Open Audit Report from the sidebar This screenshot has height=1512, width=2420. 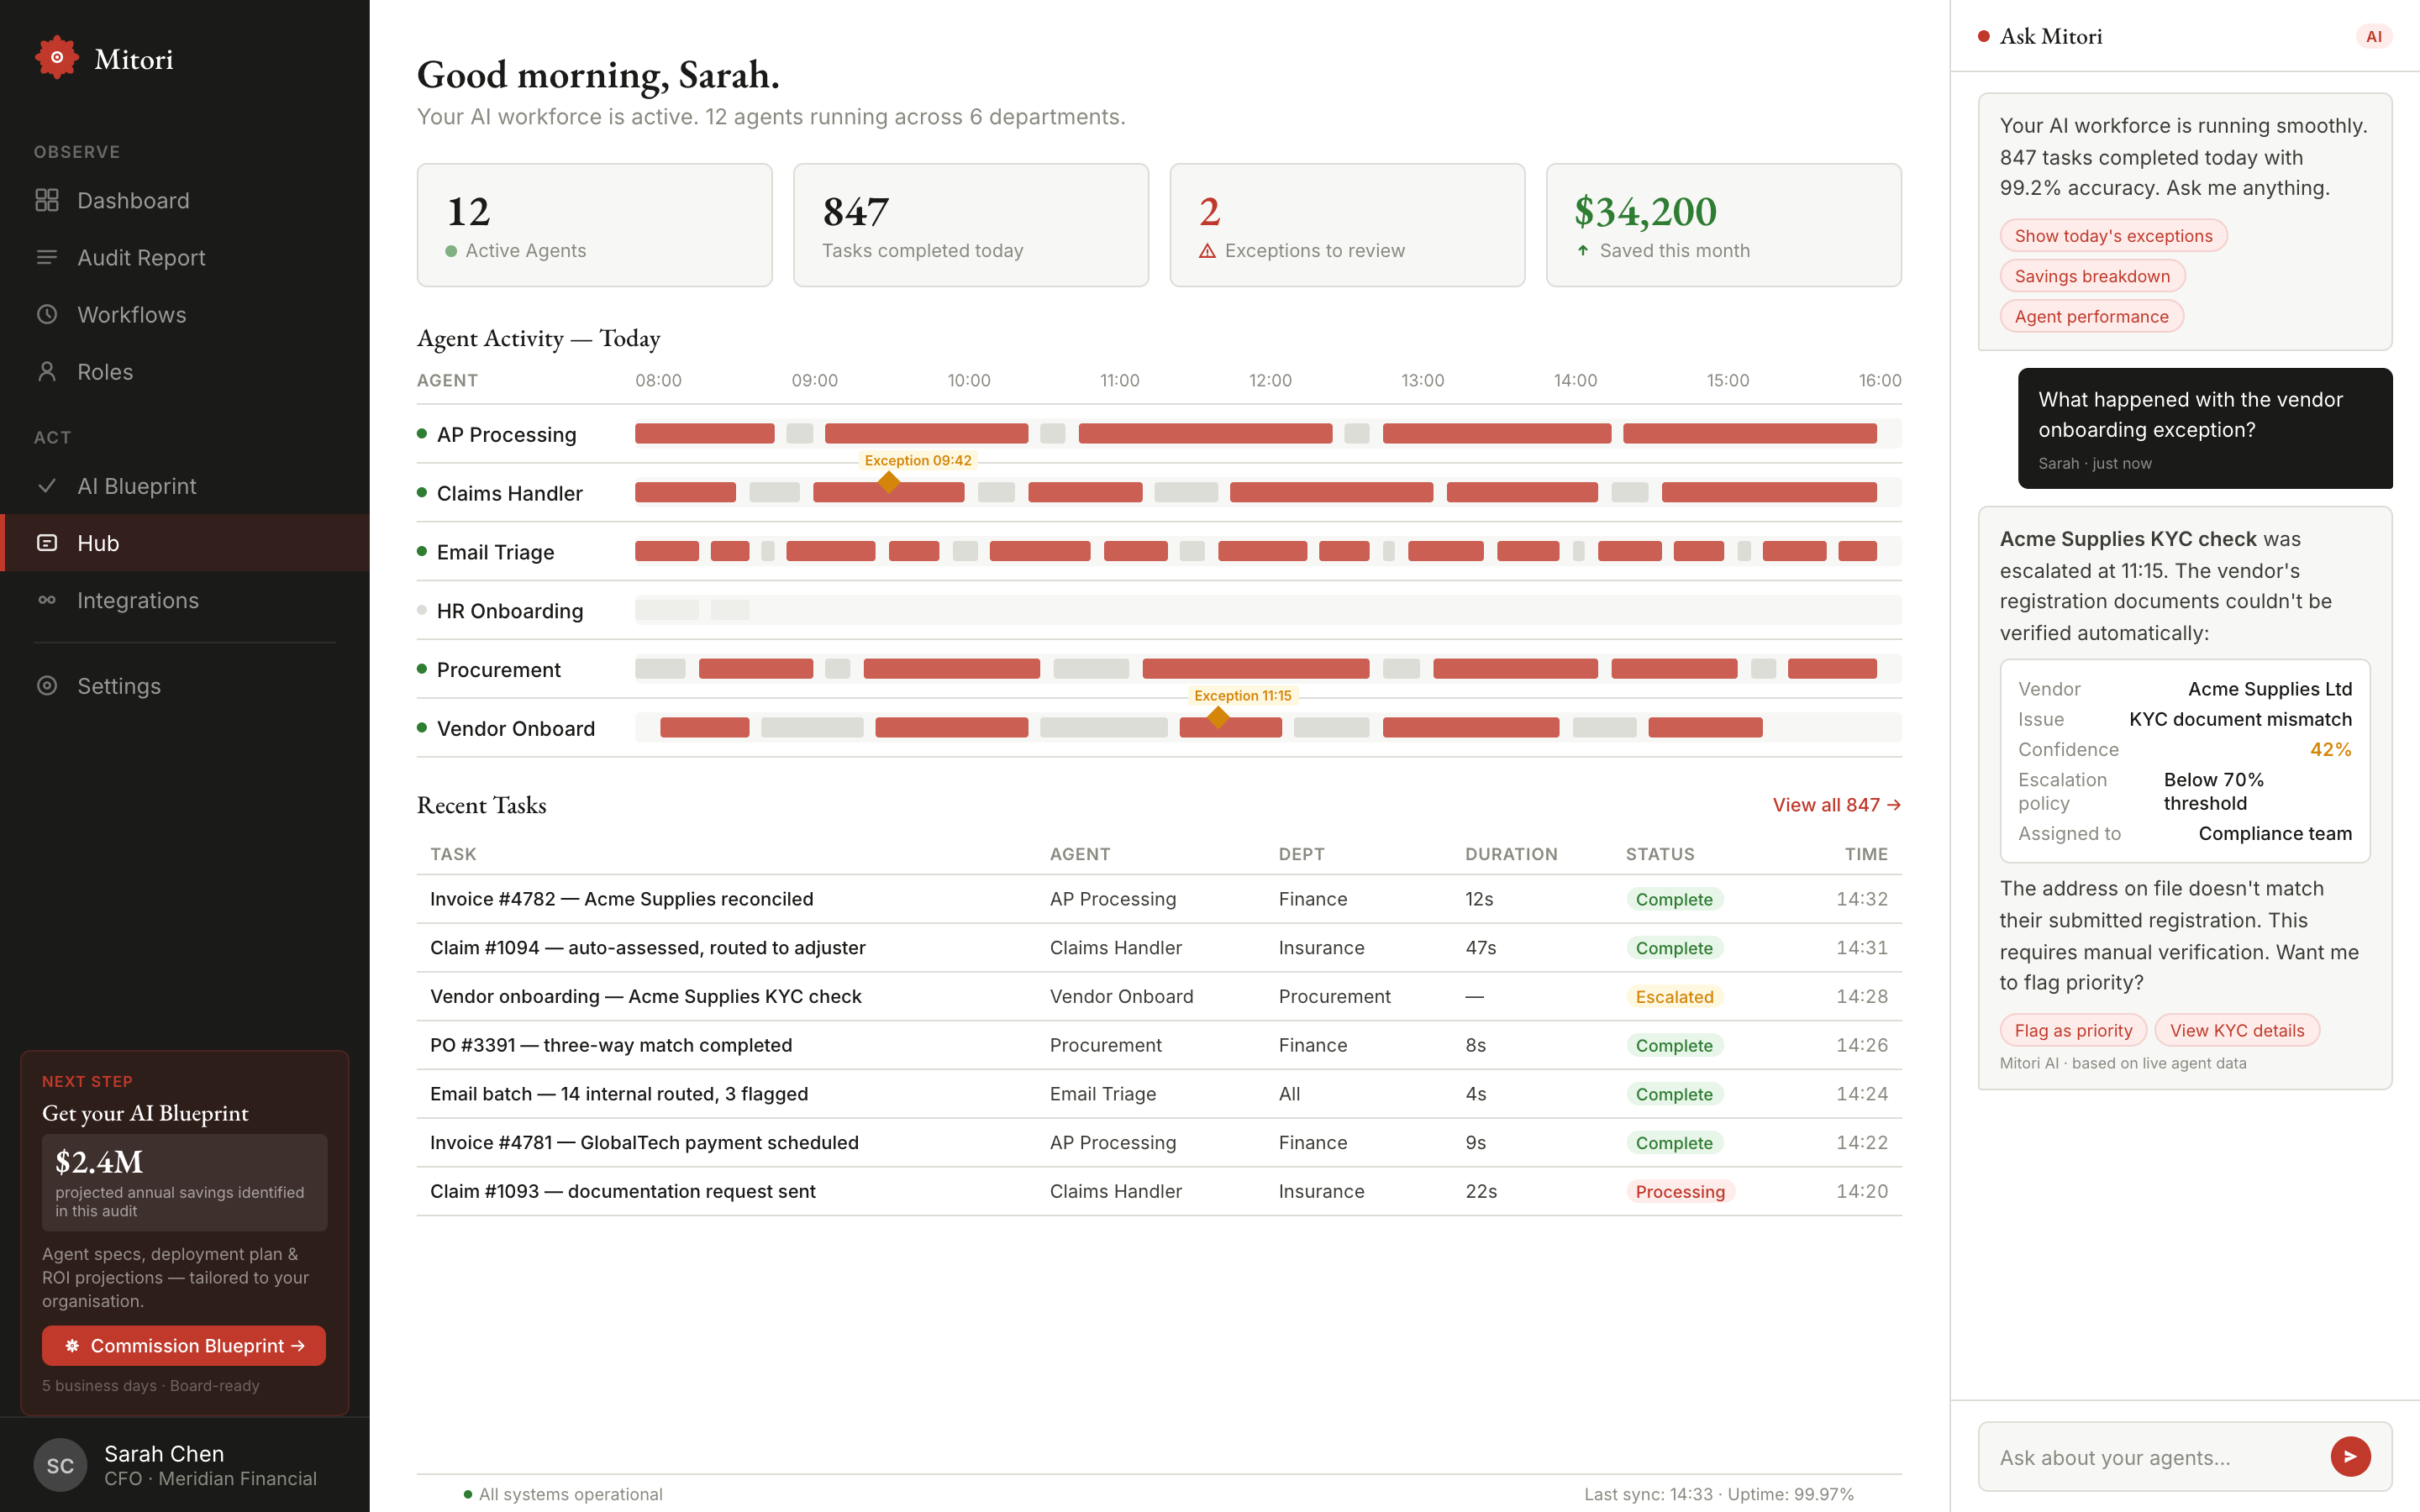click(x=141, y=257)
